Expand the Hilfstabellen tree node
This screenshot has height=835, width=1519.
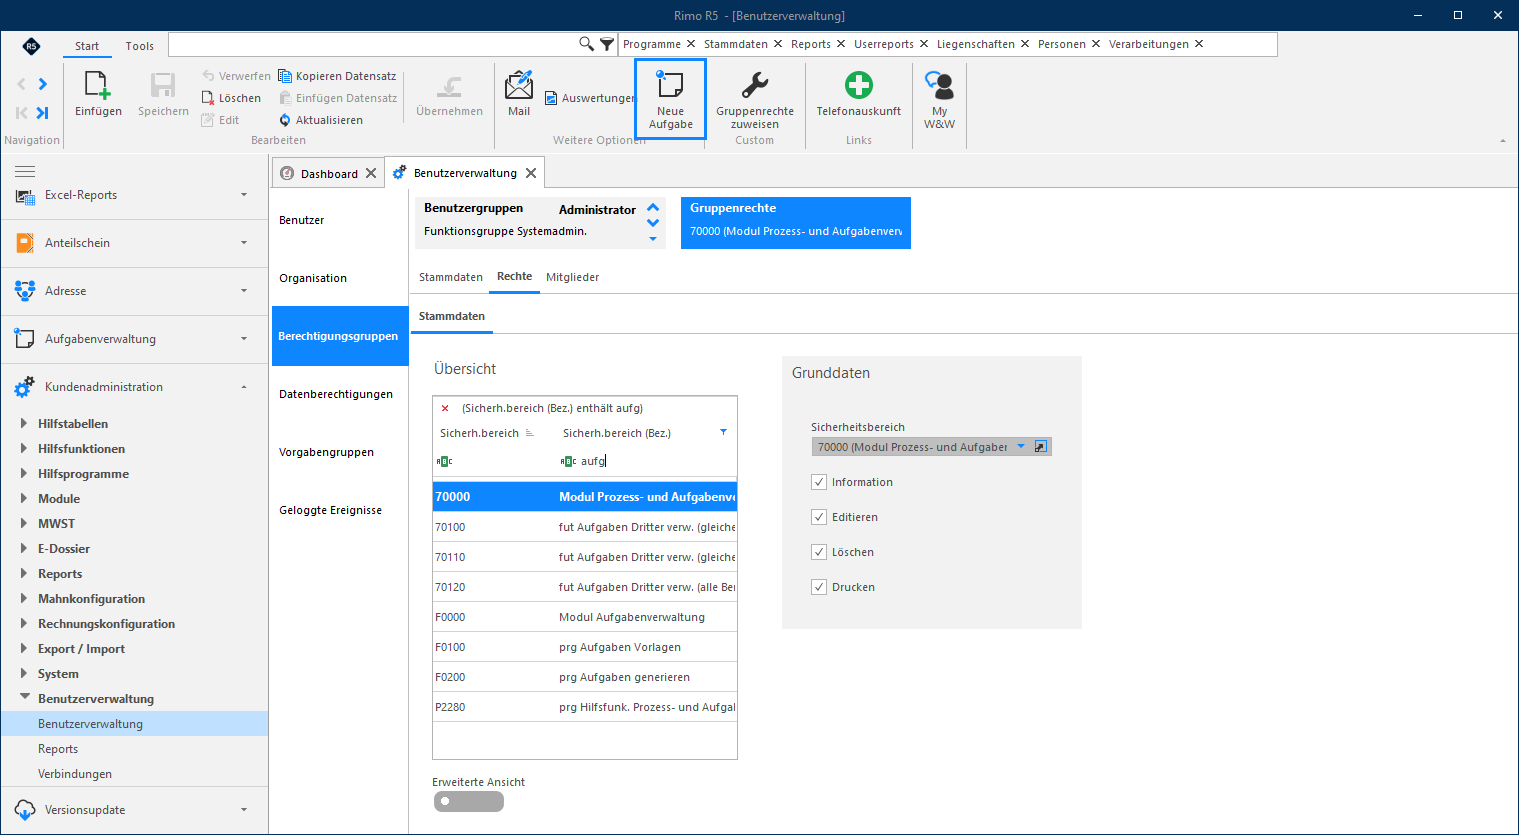point(24,424)
